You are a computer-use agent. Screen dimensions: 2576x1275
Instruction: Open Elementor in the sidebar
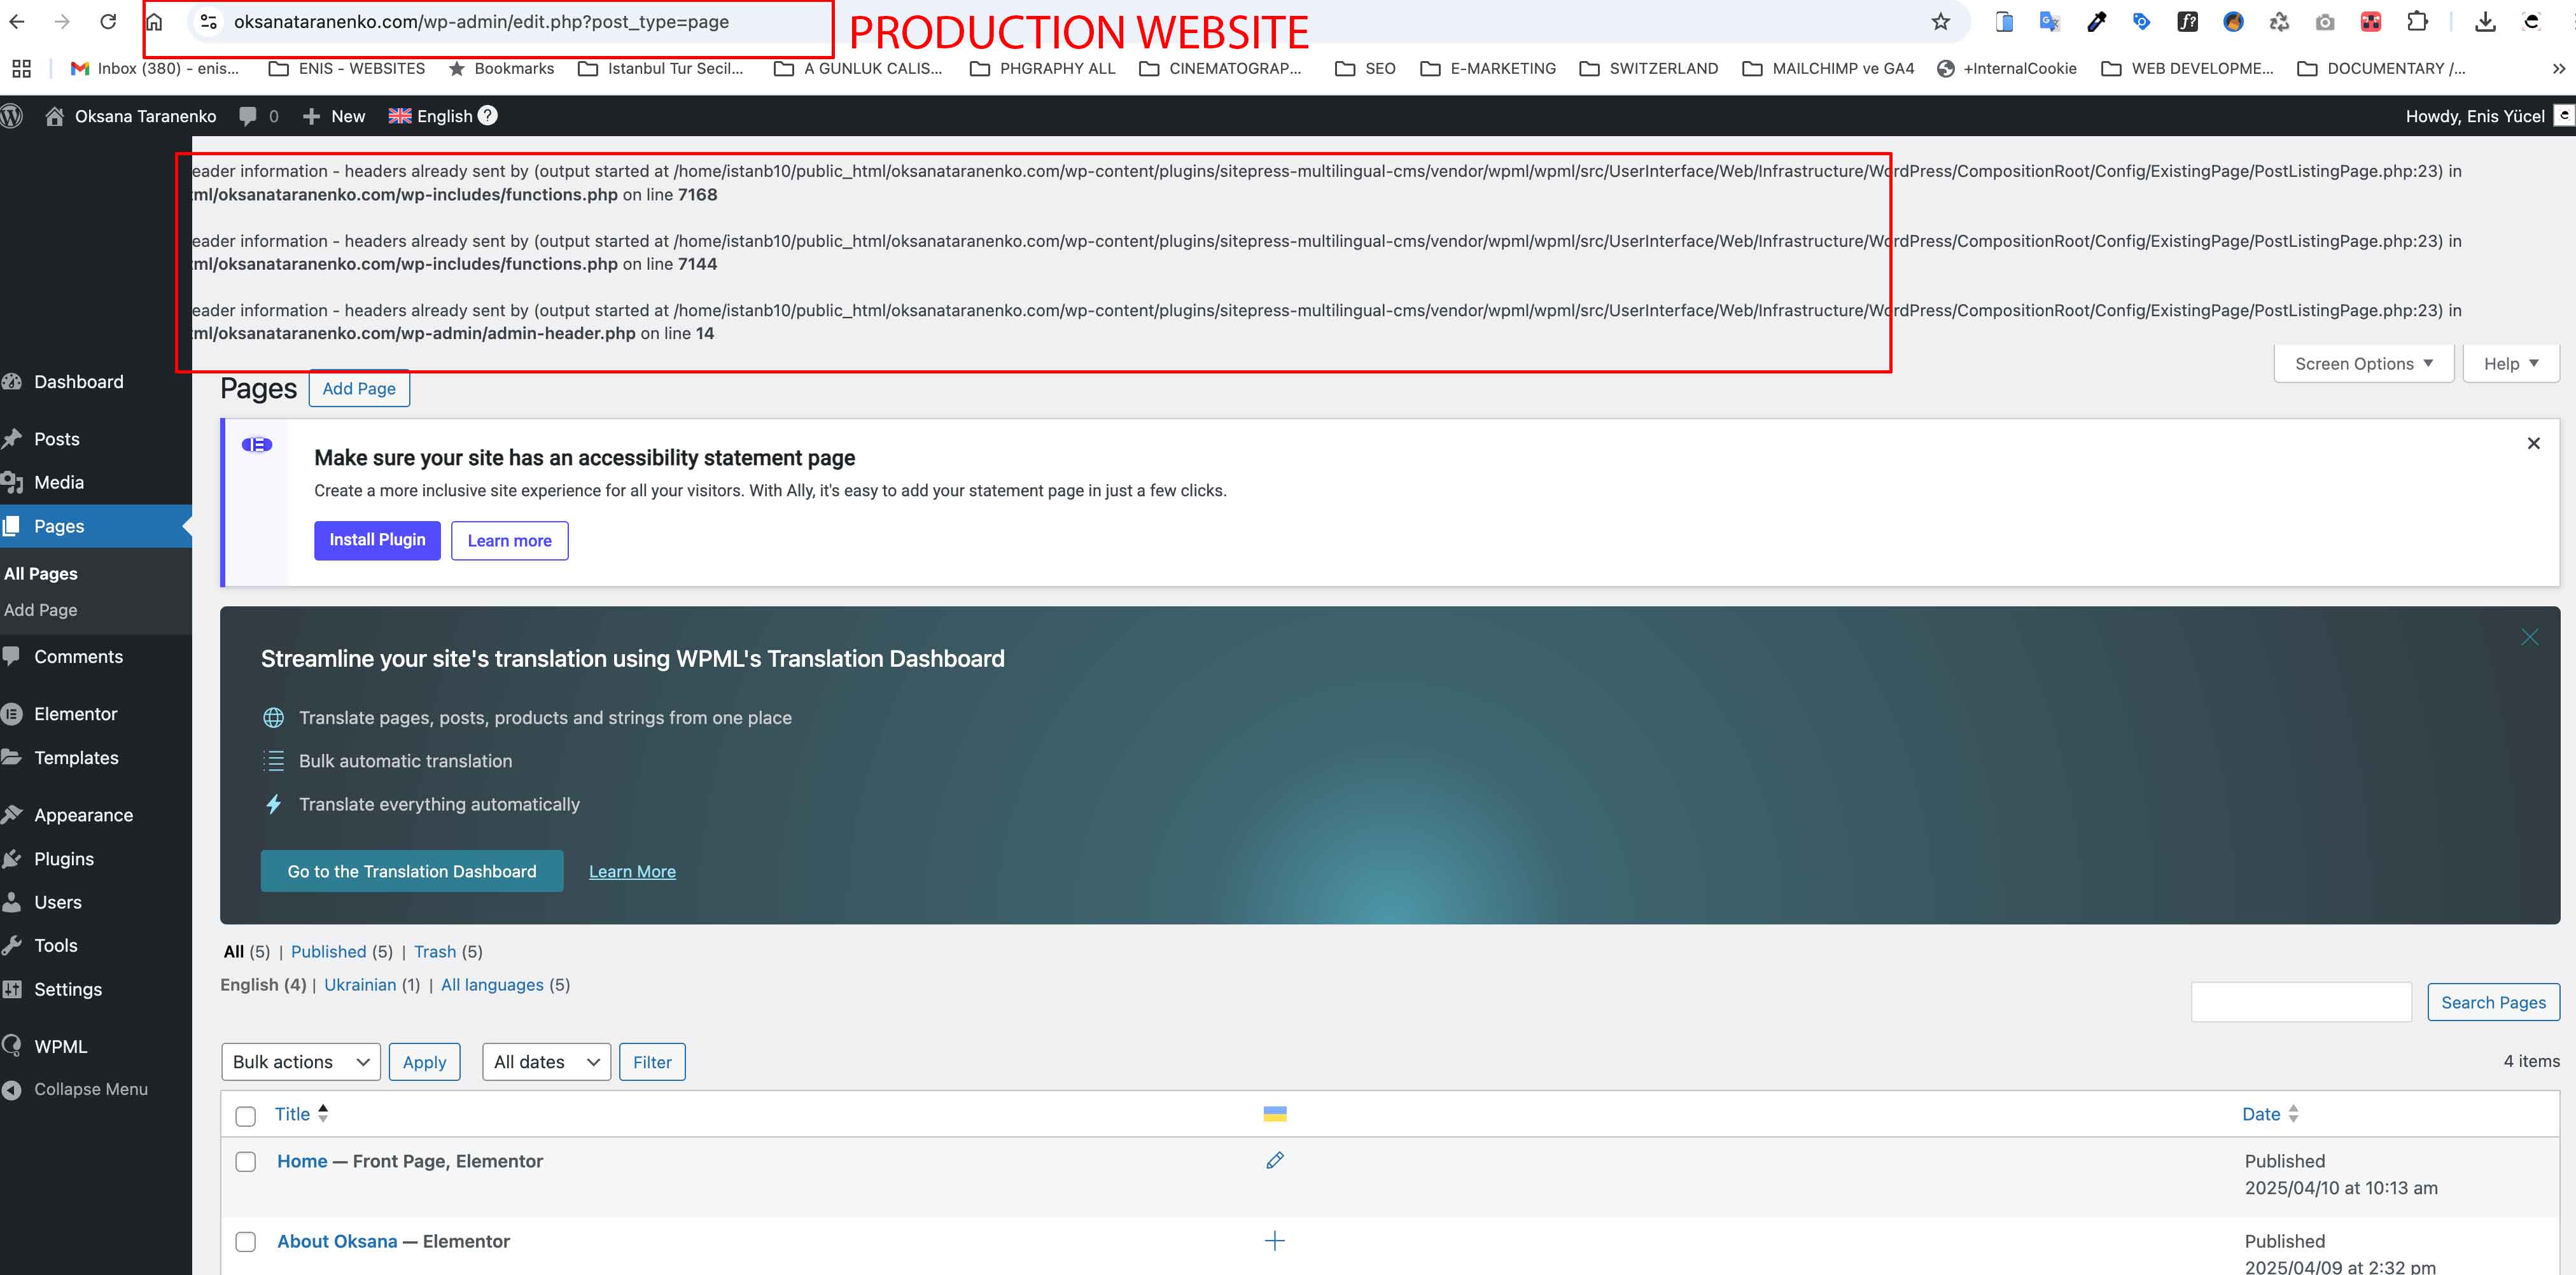click(75, 714)
